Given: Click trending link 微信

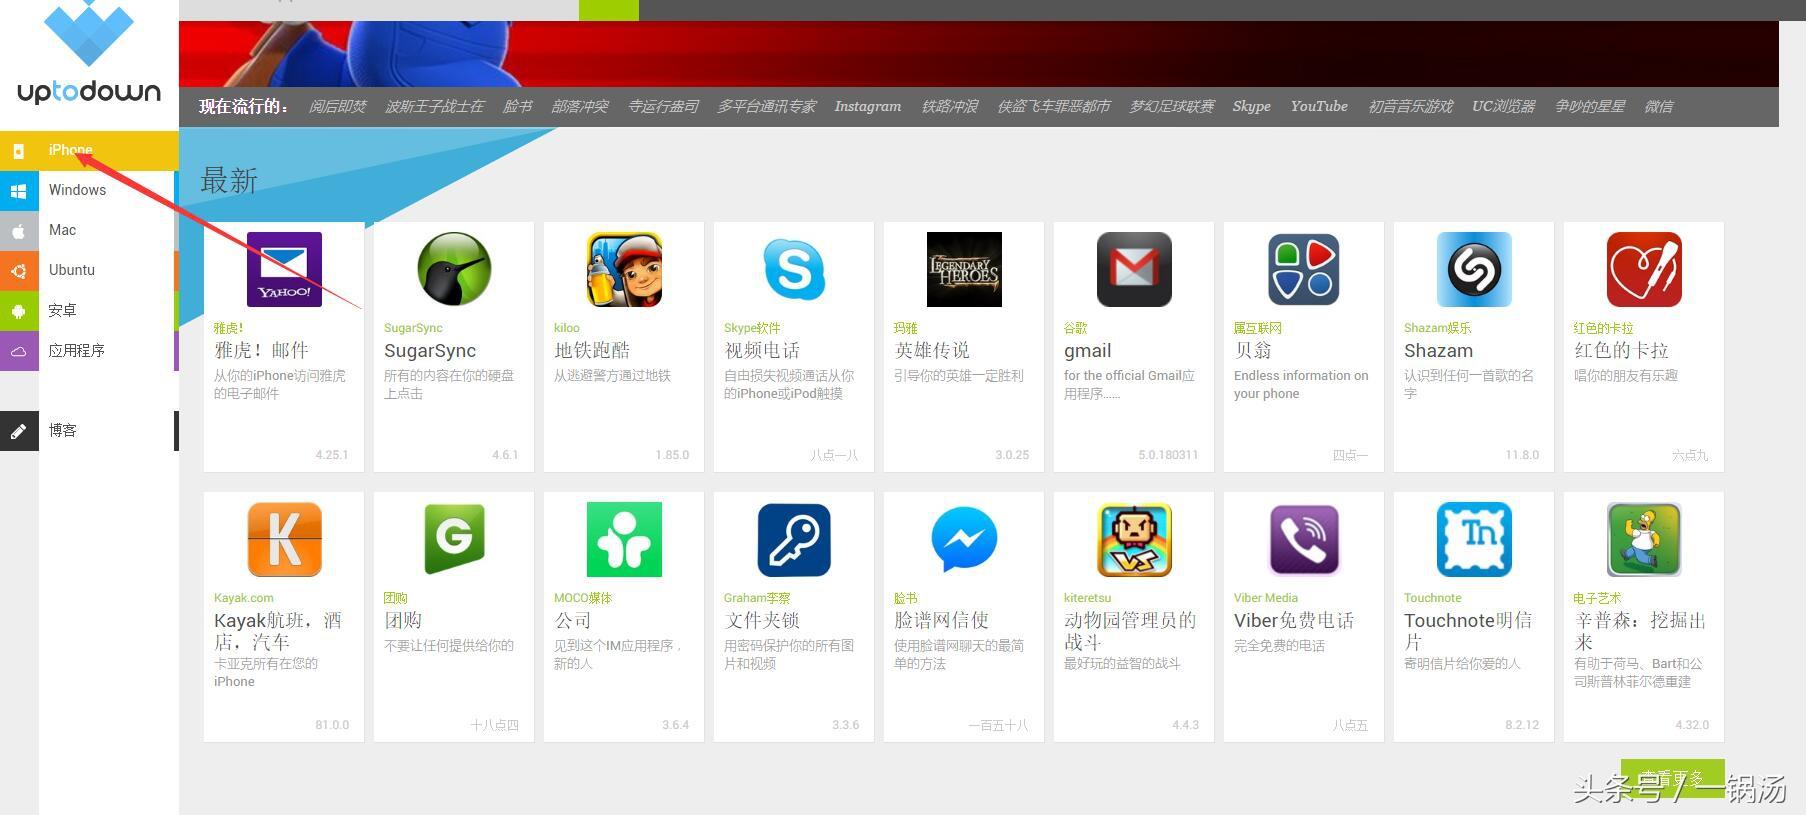Looking at the screenshot, I should coord(1658,106).
